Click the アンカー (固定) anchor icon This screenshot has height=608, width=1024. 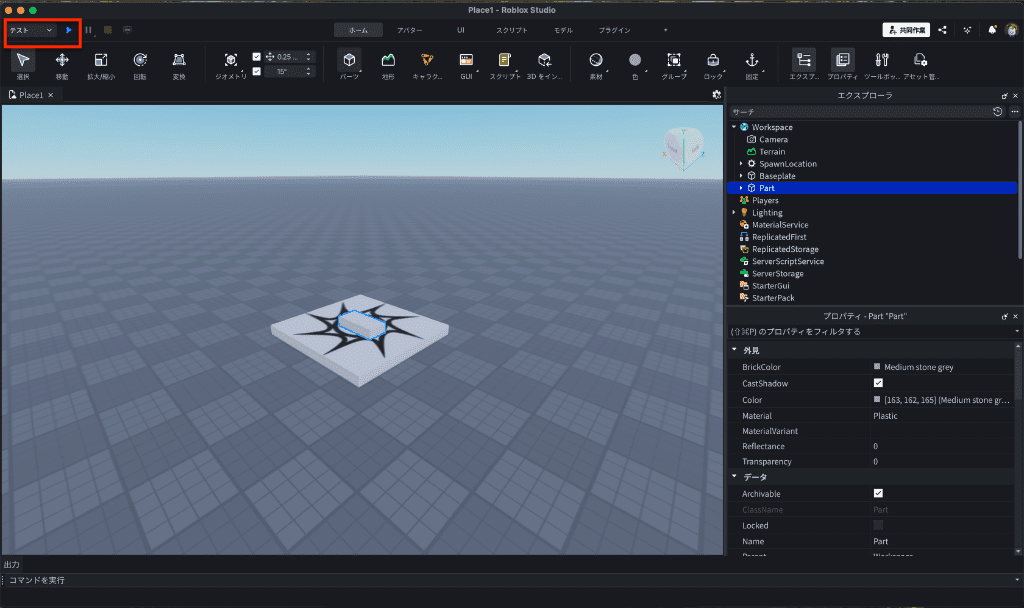[752, 62]
